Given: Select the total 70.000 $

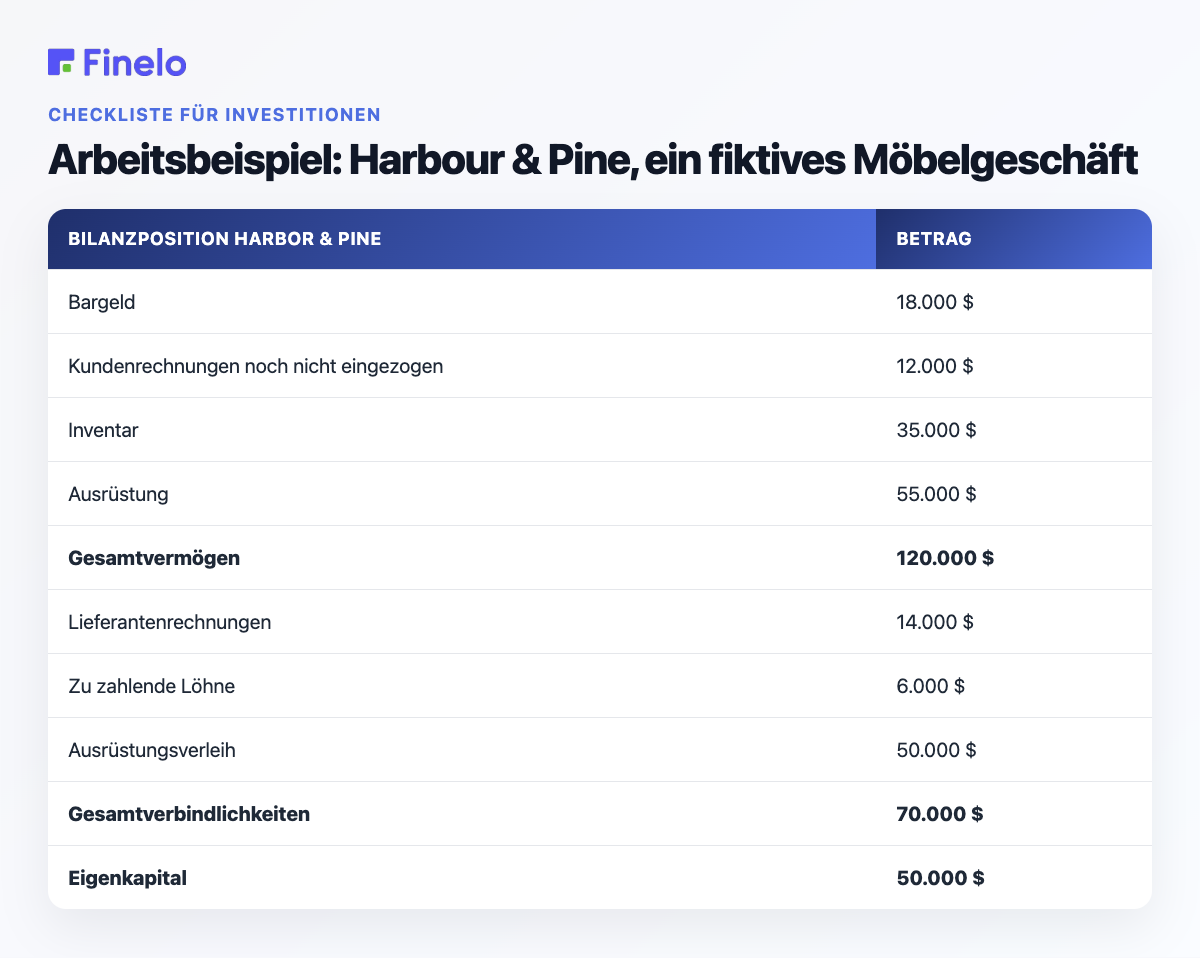Looking at the screenshot, I should click(x=940, y=814).
